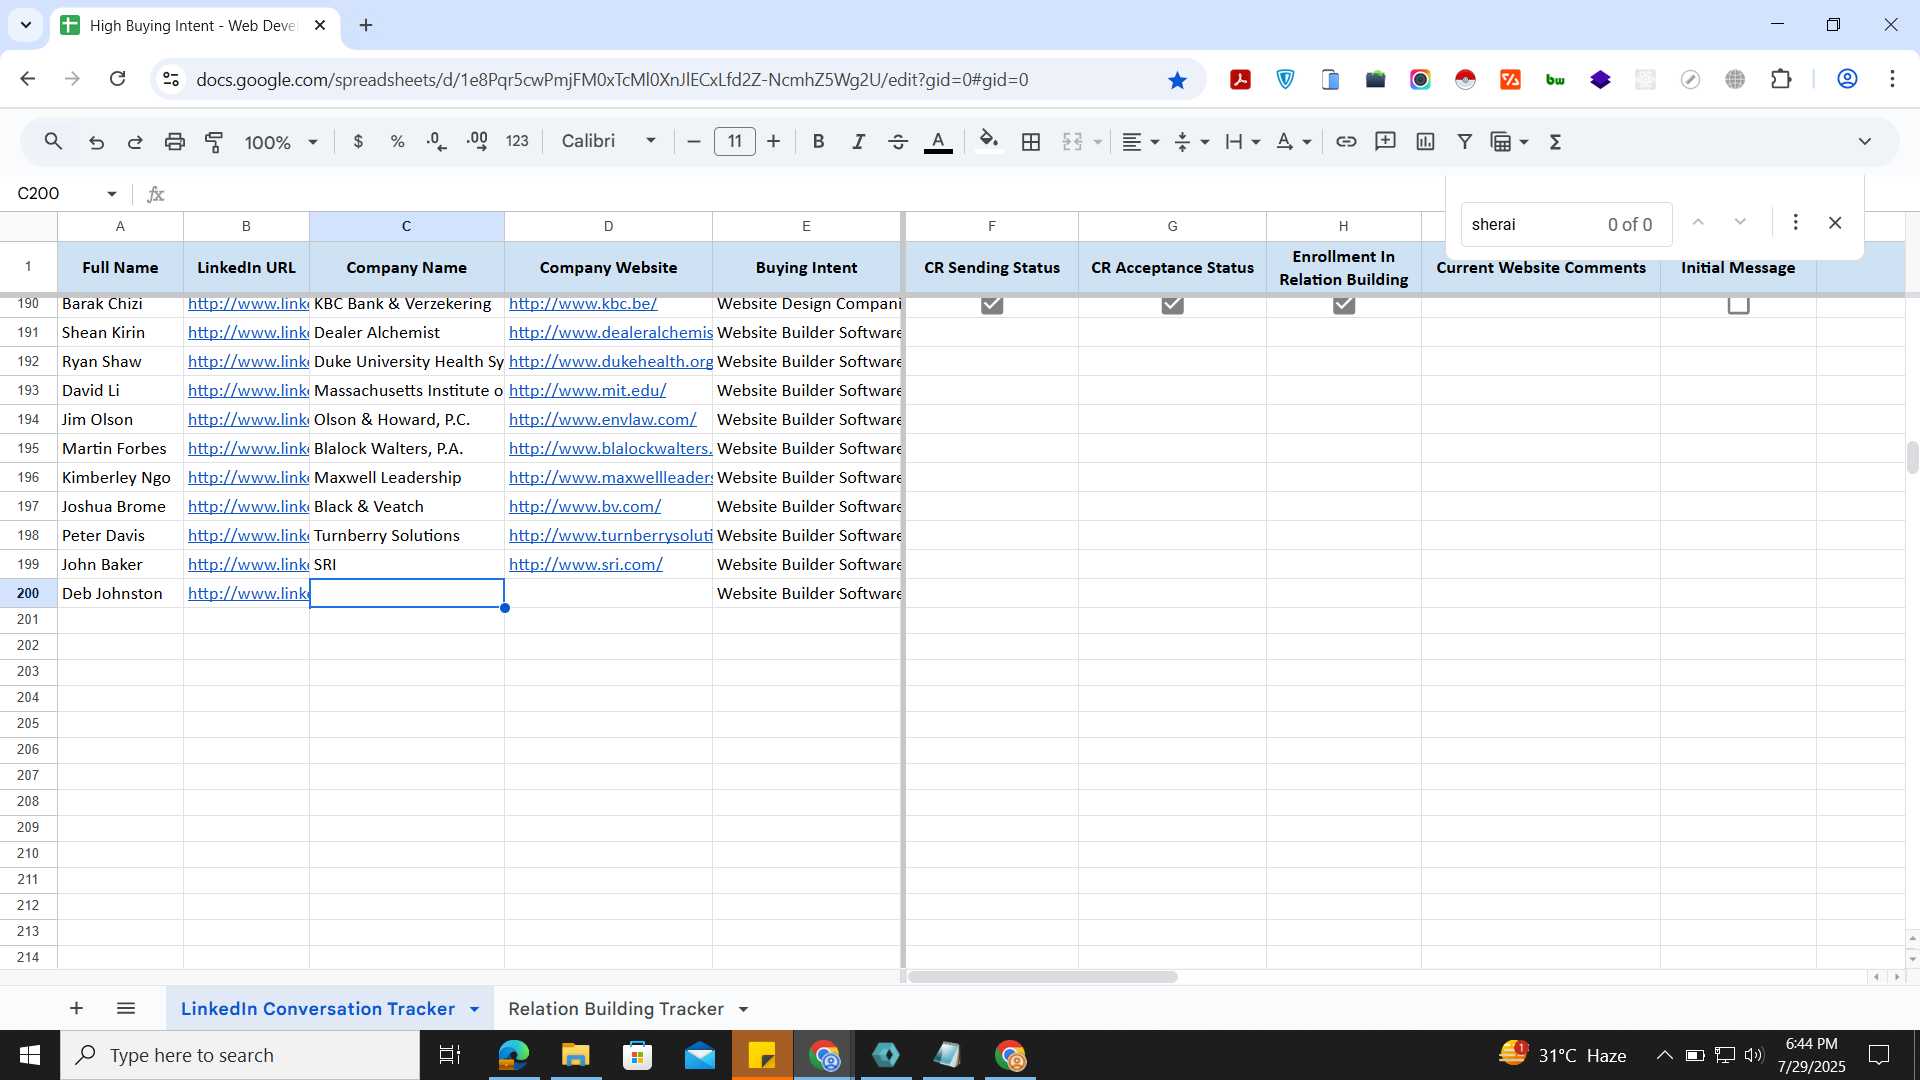Close the find bar
1920x1080 pixels.
tap(1835, 223)
